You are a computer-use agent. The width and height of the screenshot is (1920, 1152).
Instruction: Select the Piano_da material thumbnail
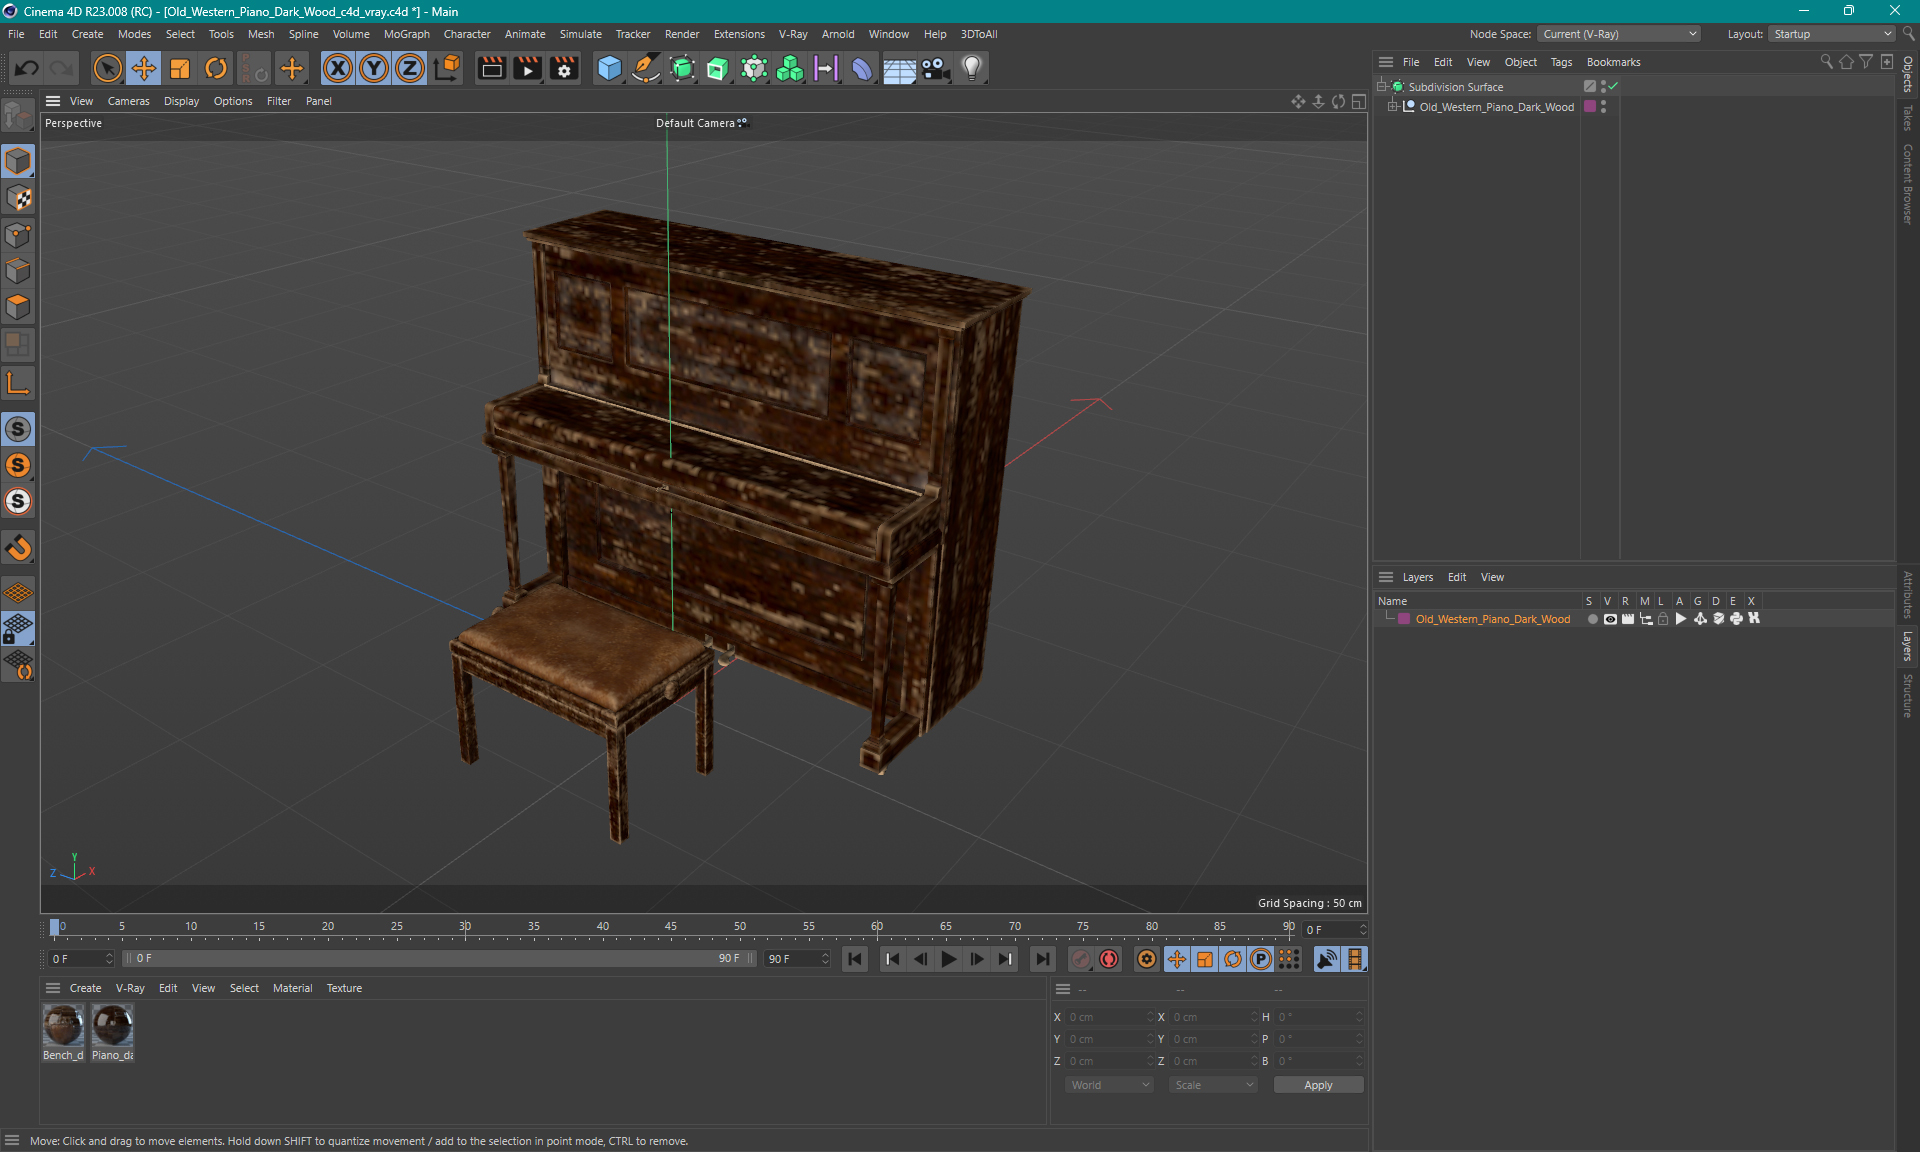(x=112, y=1027)
